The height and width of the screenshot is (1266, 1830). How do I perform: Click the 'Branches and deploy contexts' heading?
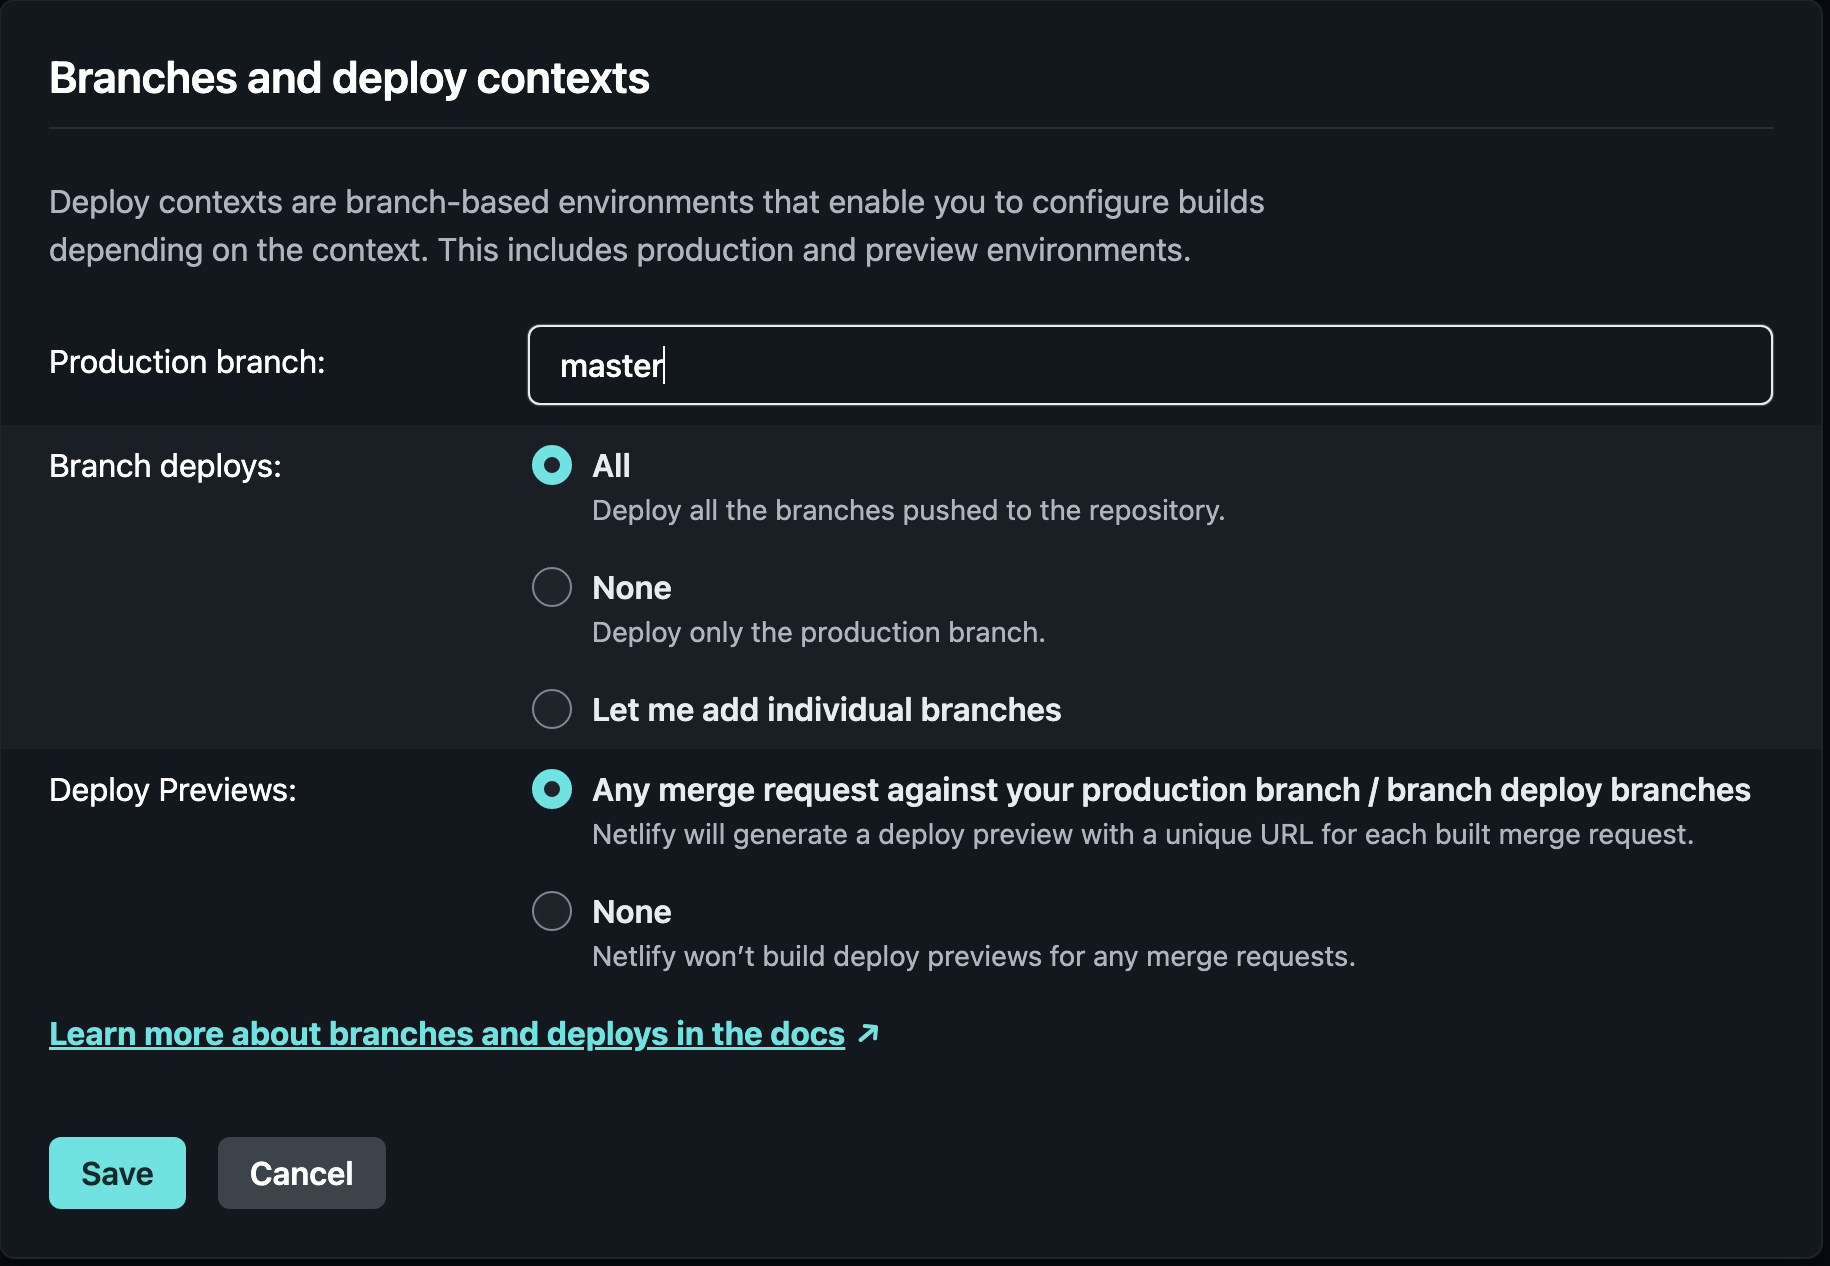(349, 78)
